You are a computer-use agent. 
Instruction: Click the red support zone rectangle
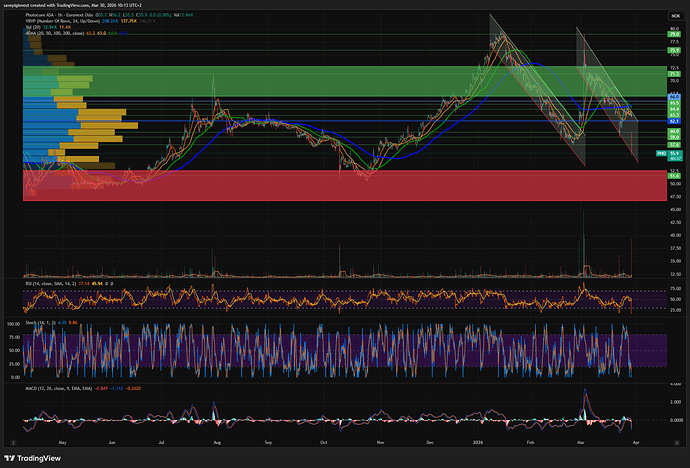click(300, 185)
